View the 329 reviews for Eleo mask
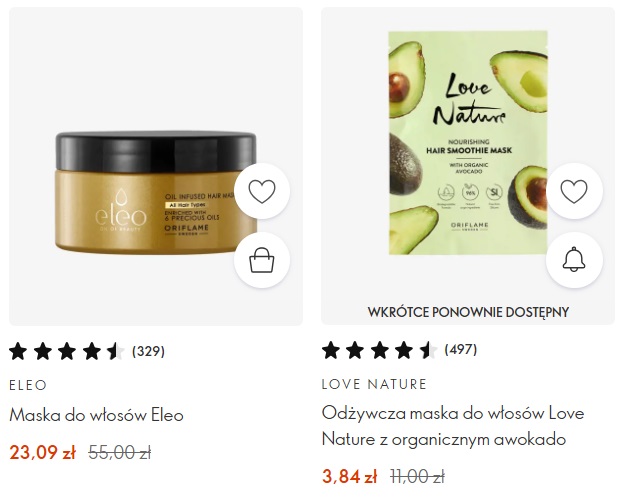Image resolution: width=622 pixels, height=503 pixels. [148, 351]
